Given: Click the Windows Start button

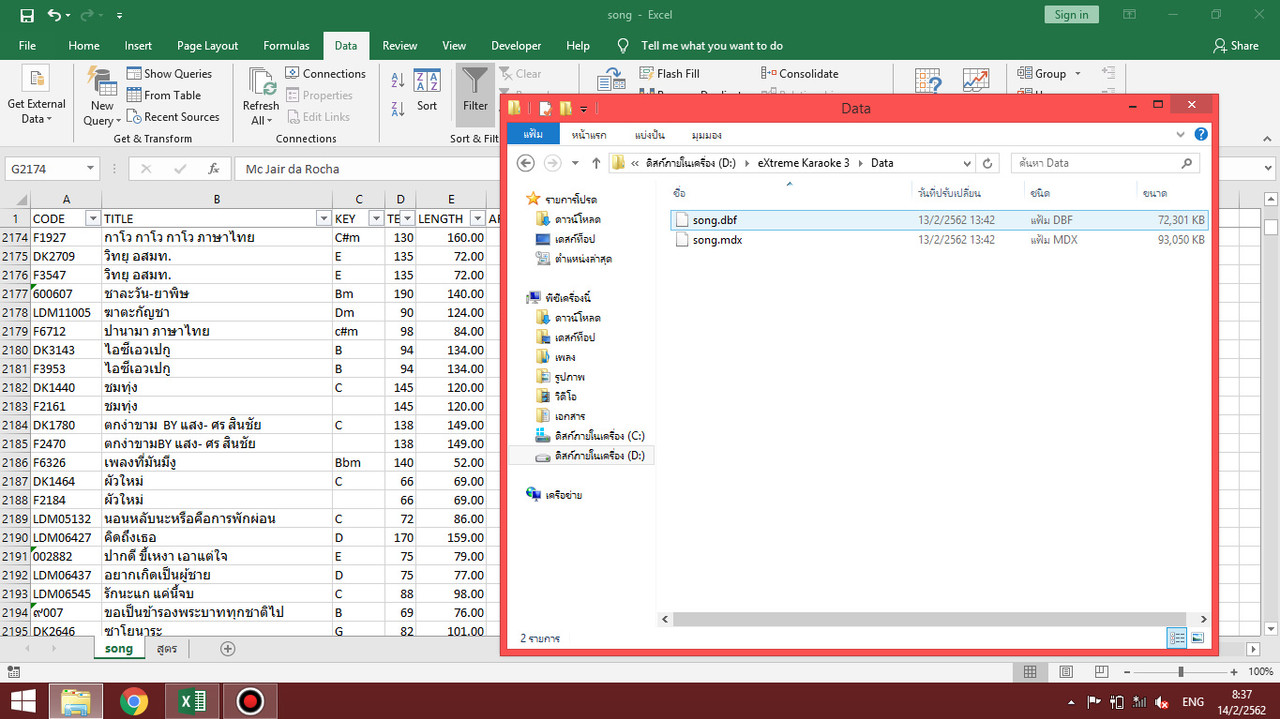Looking at the screenshot, I should pos(25,701).
